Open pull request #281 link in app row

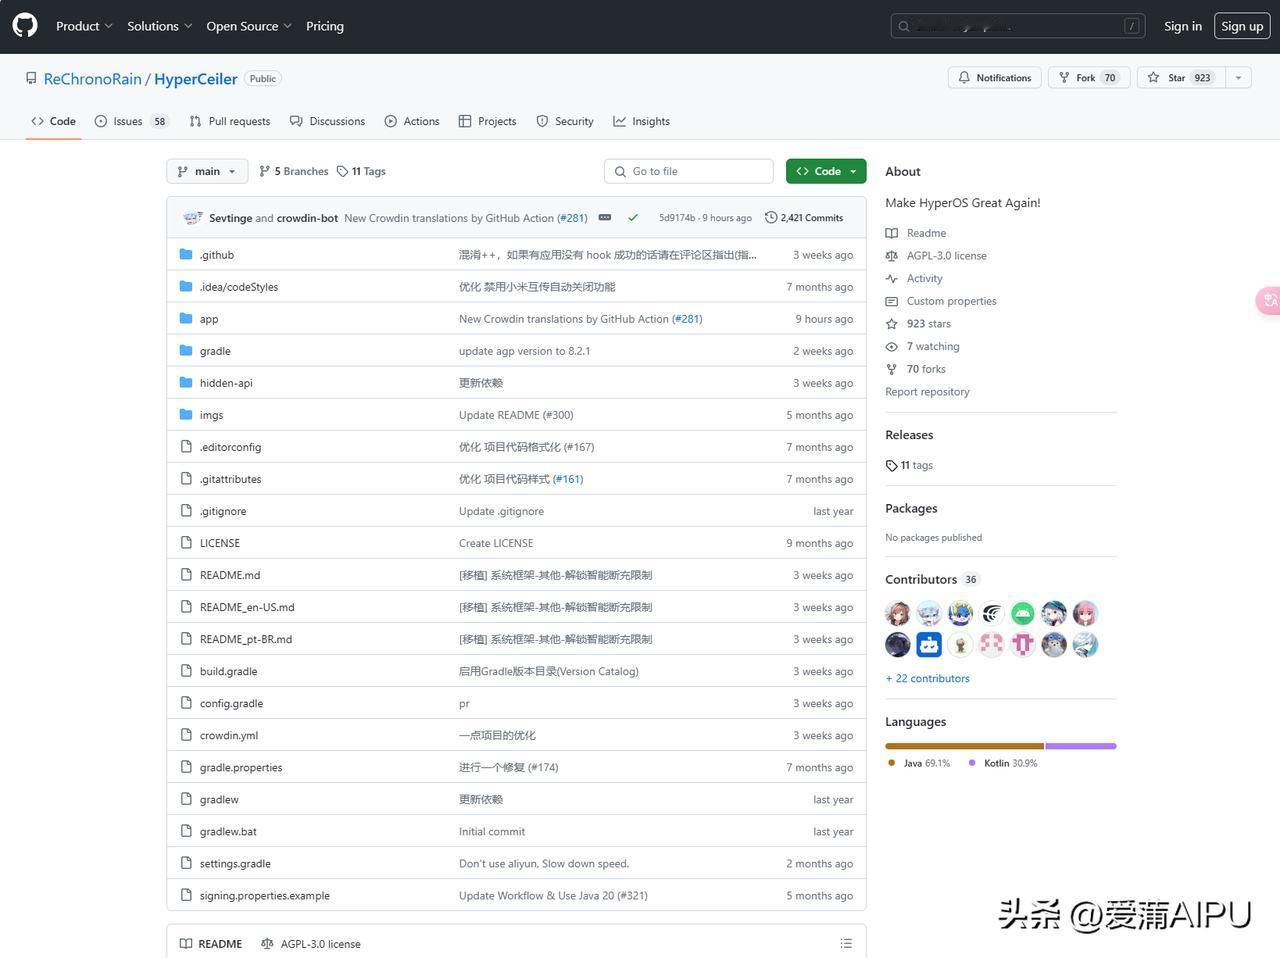point(687,319)
